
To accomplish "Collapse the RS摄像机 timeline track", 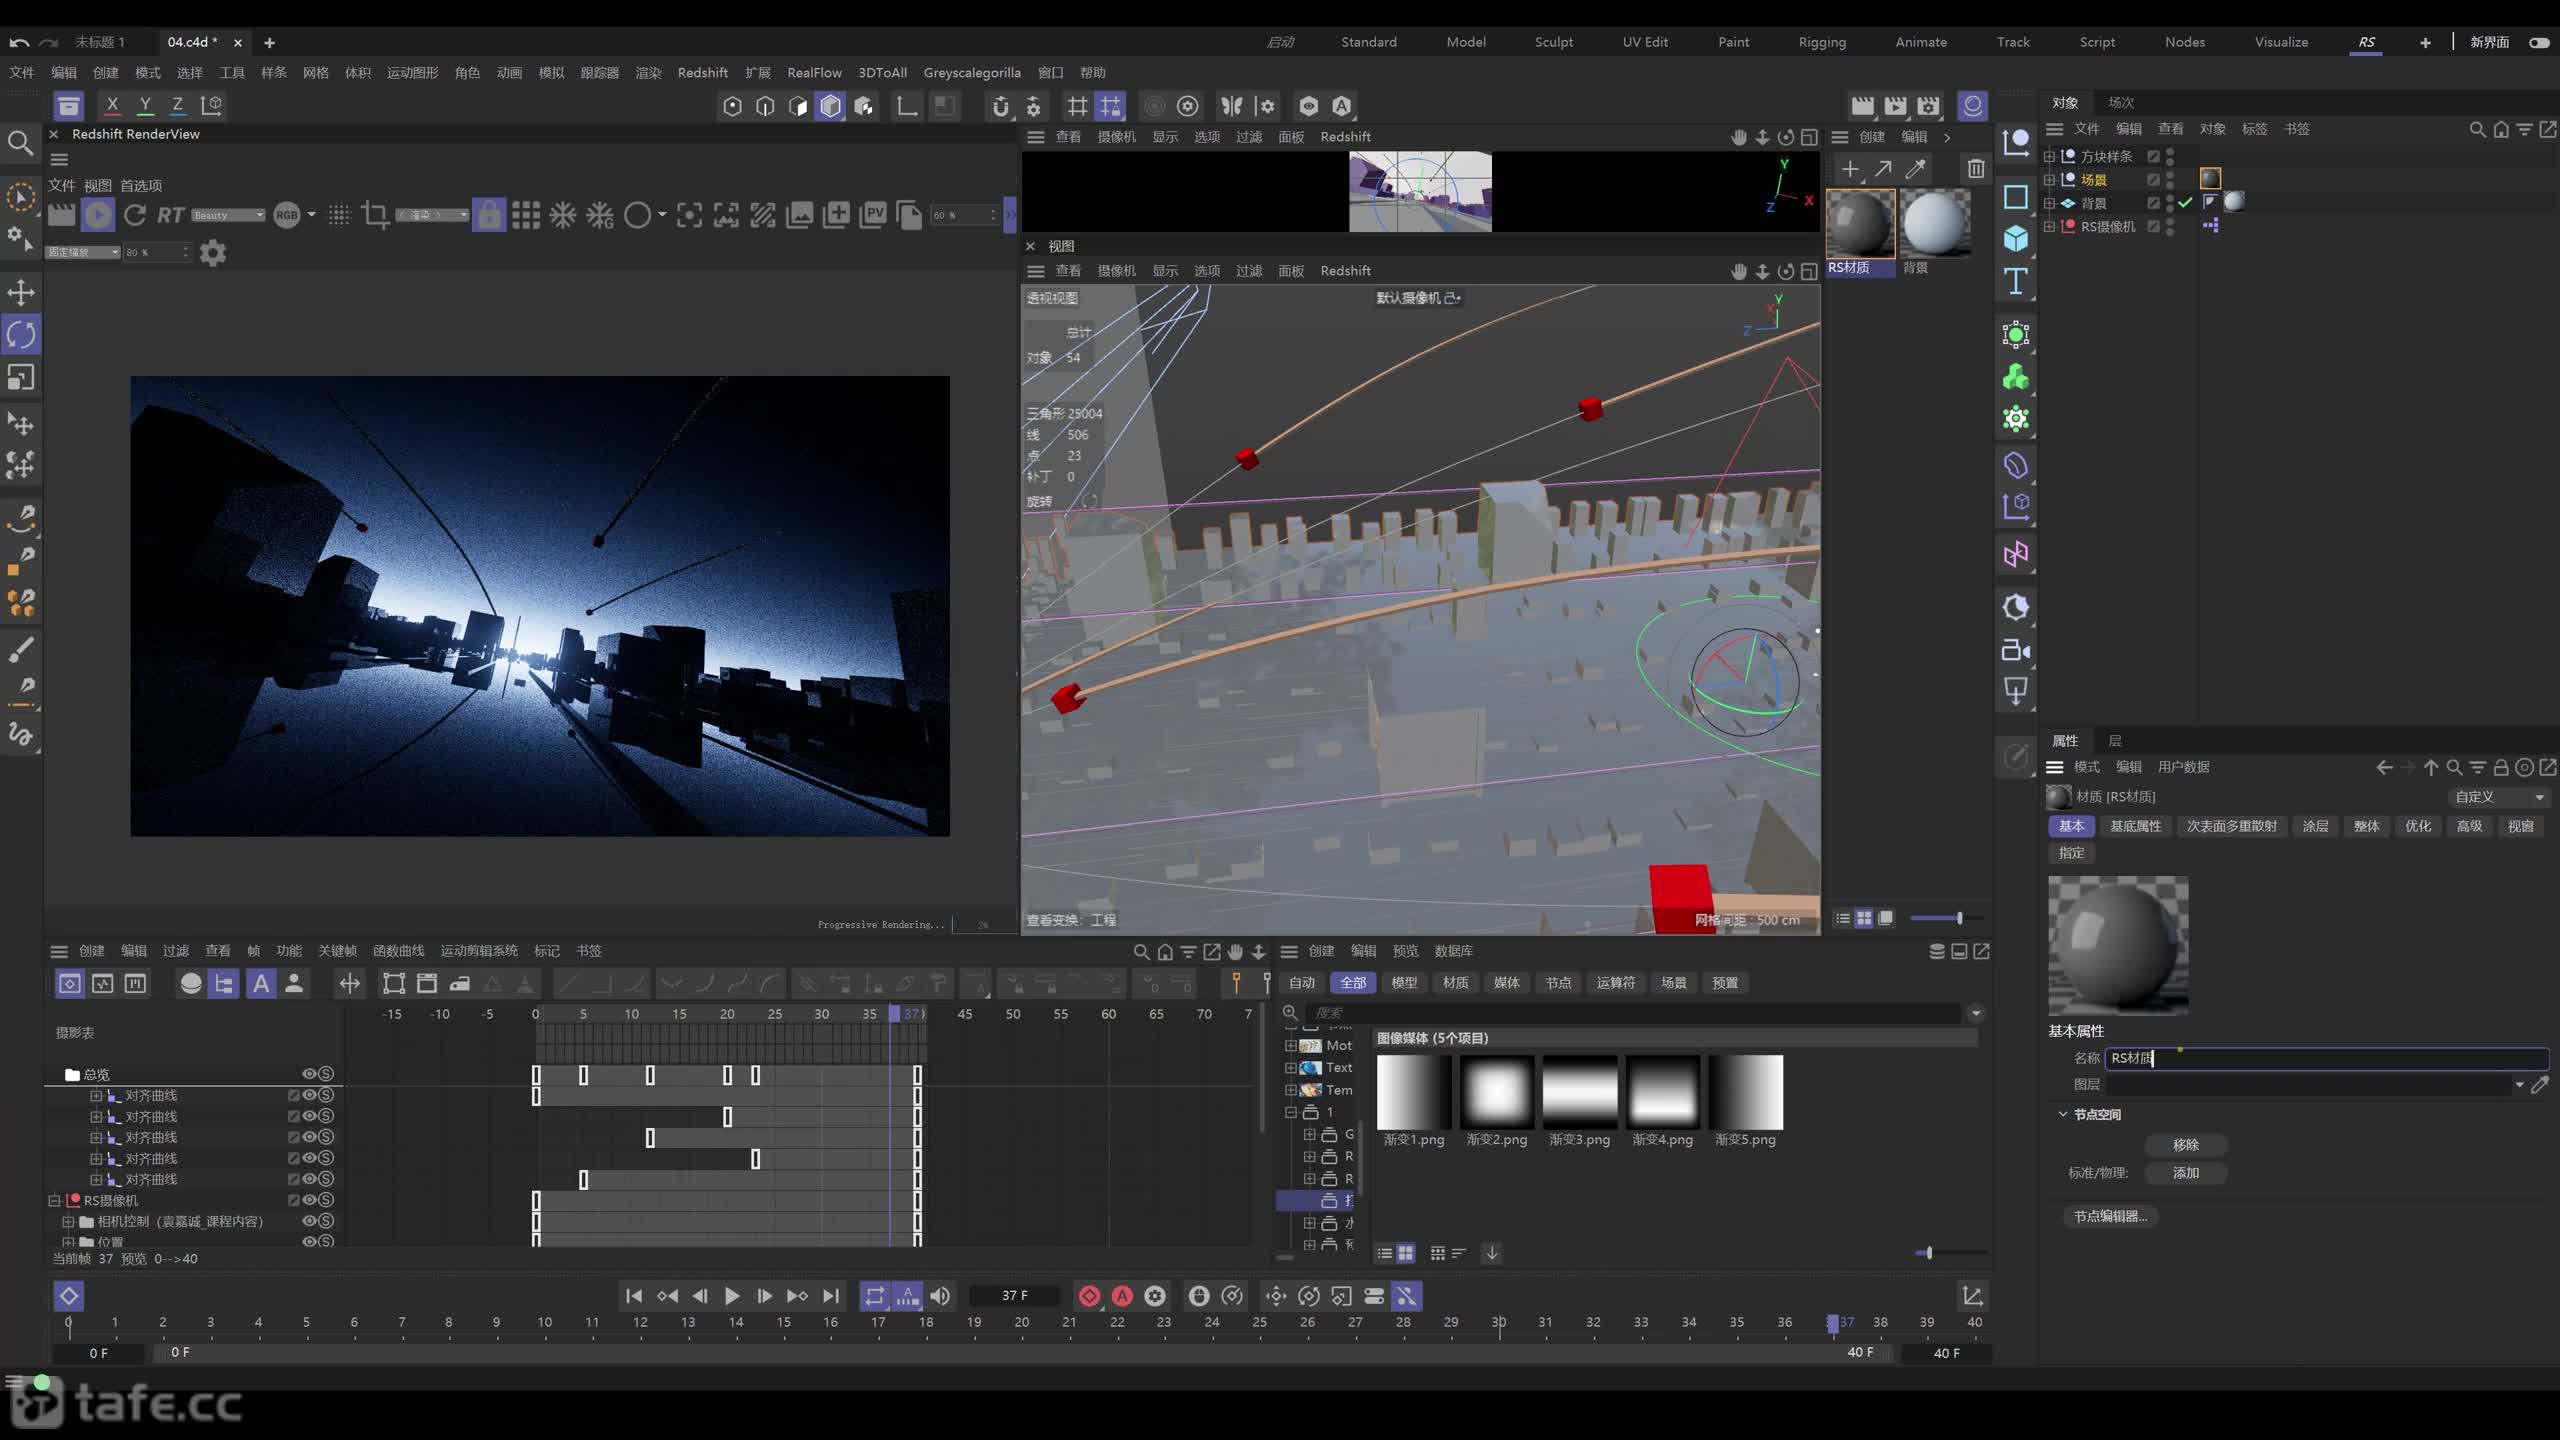I will coord(55,1200).
